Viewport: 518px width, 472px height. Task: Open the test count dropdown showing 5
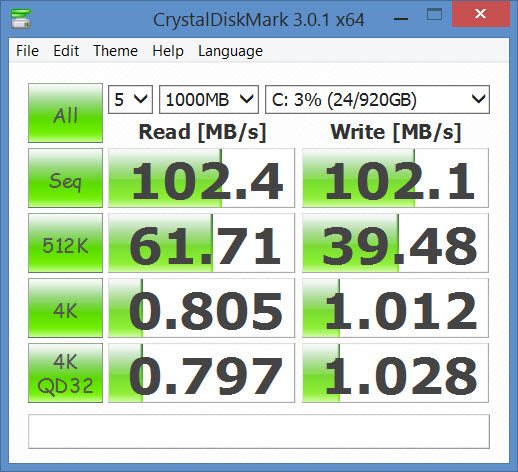[x=130, y=100]
